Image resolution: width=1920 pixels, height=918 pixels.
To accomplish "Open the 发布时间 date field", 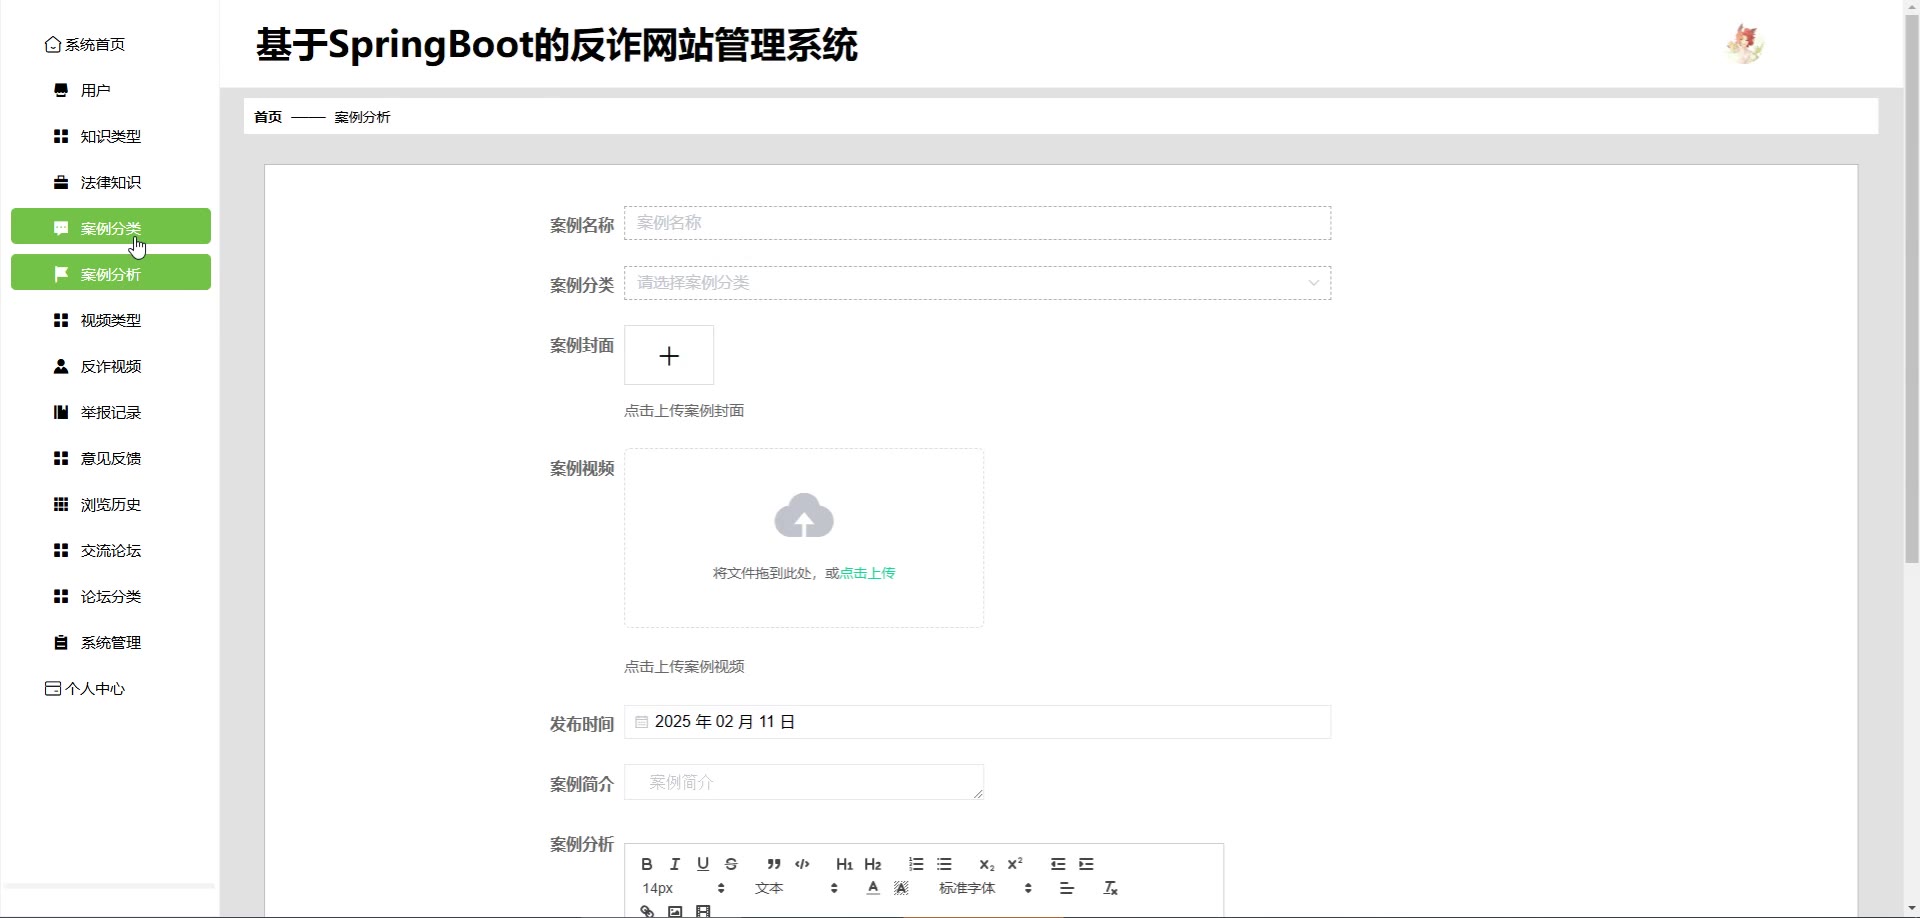I will [977, 722].
